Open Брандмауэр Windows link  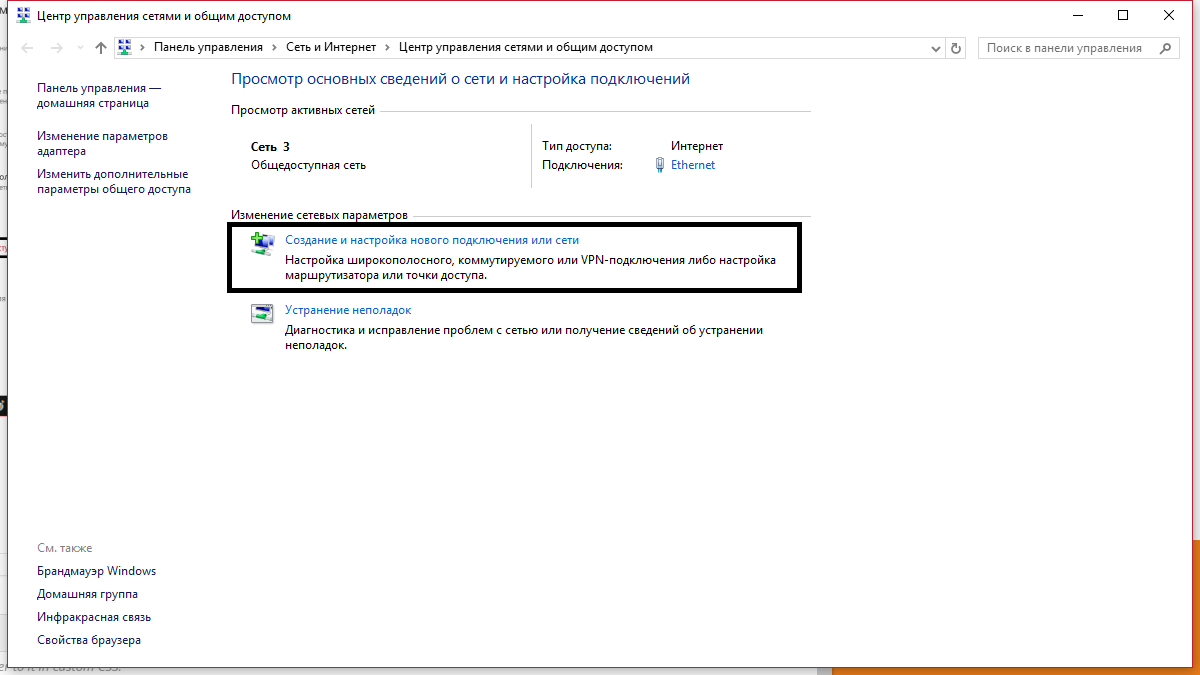(96, 571)
